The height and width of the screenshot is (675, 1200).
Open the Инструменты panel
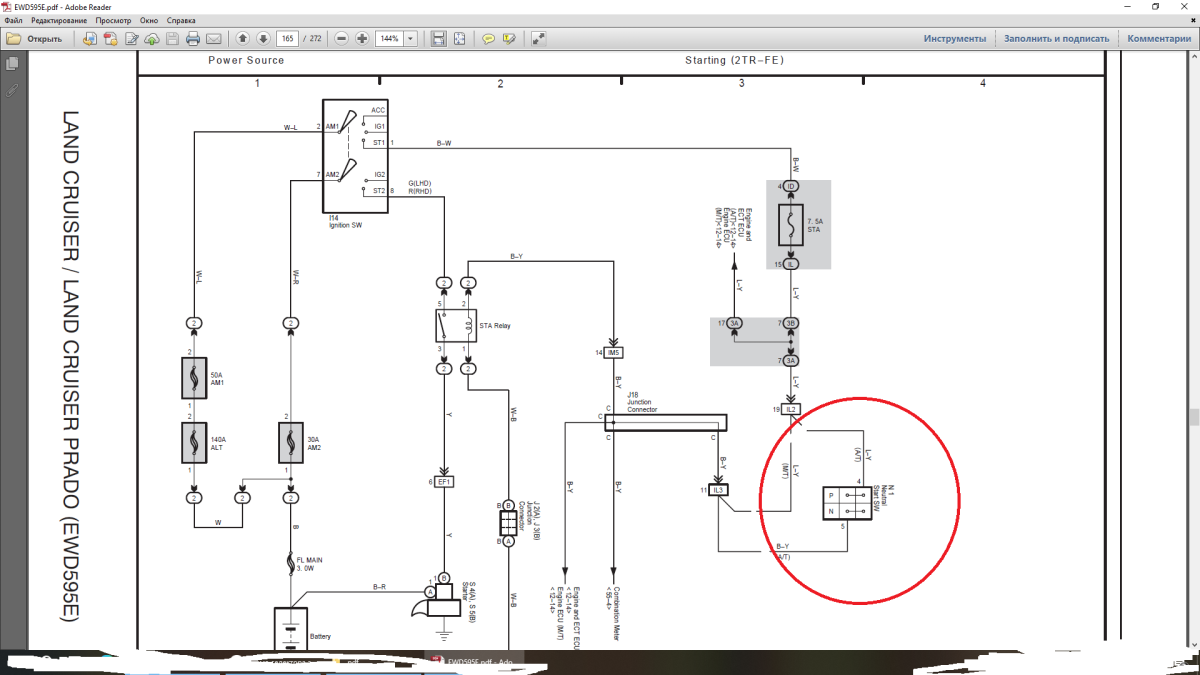[x=955, y=38]
